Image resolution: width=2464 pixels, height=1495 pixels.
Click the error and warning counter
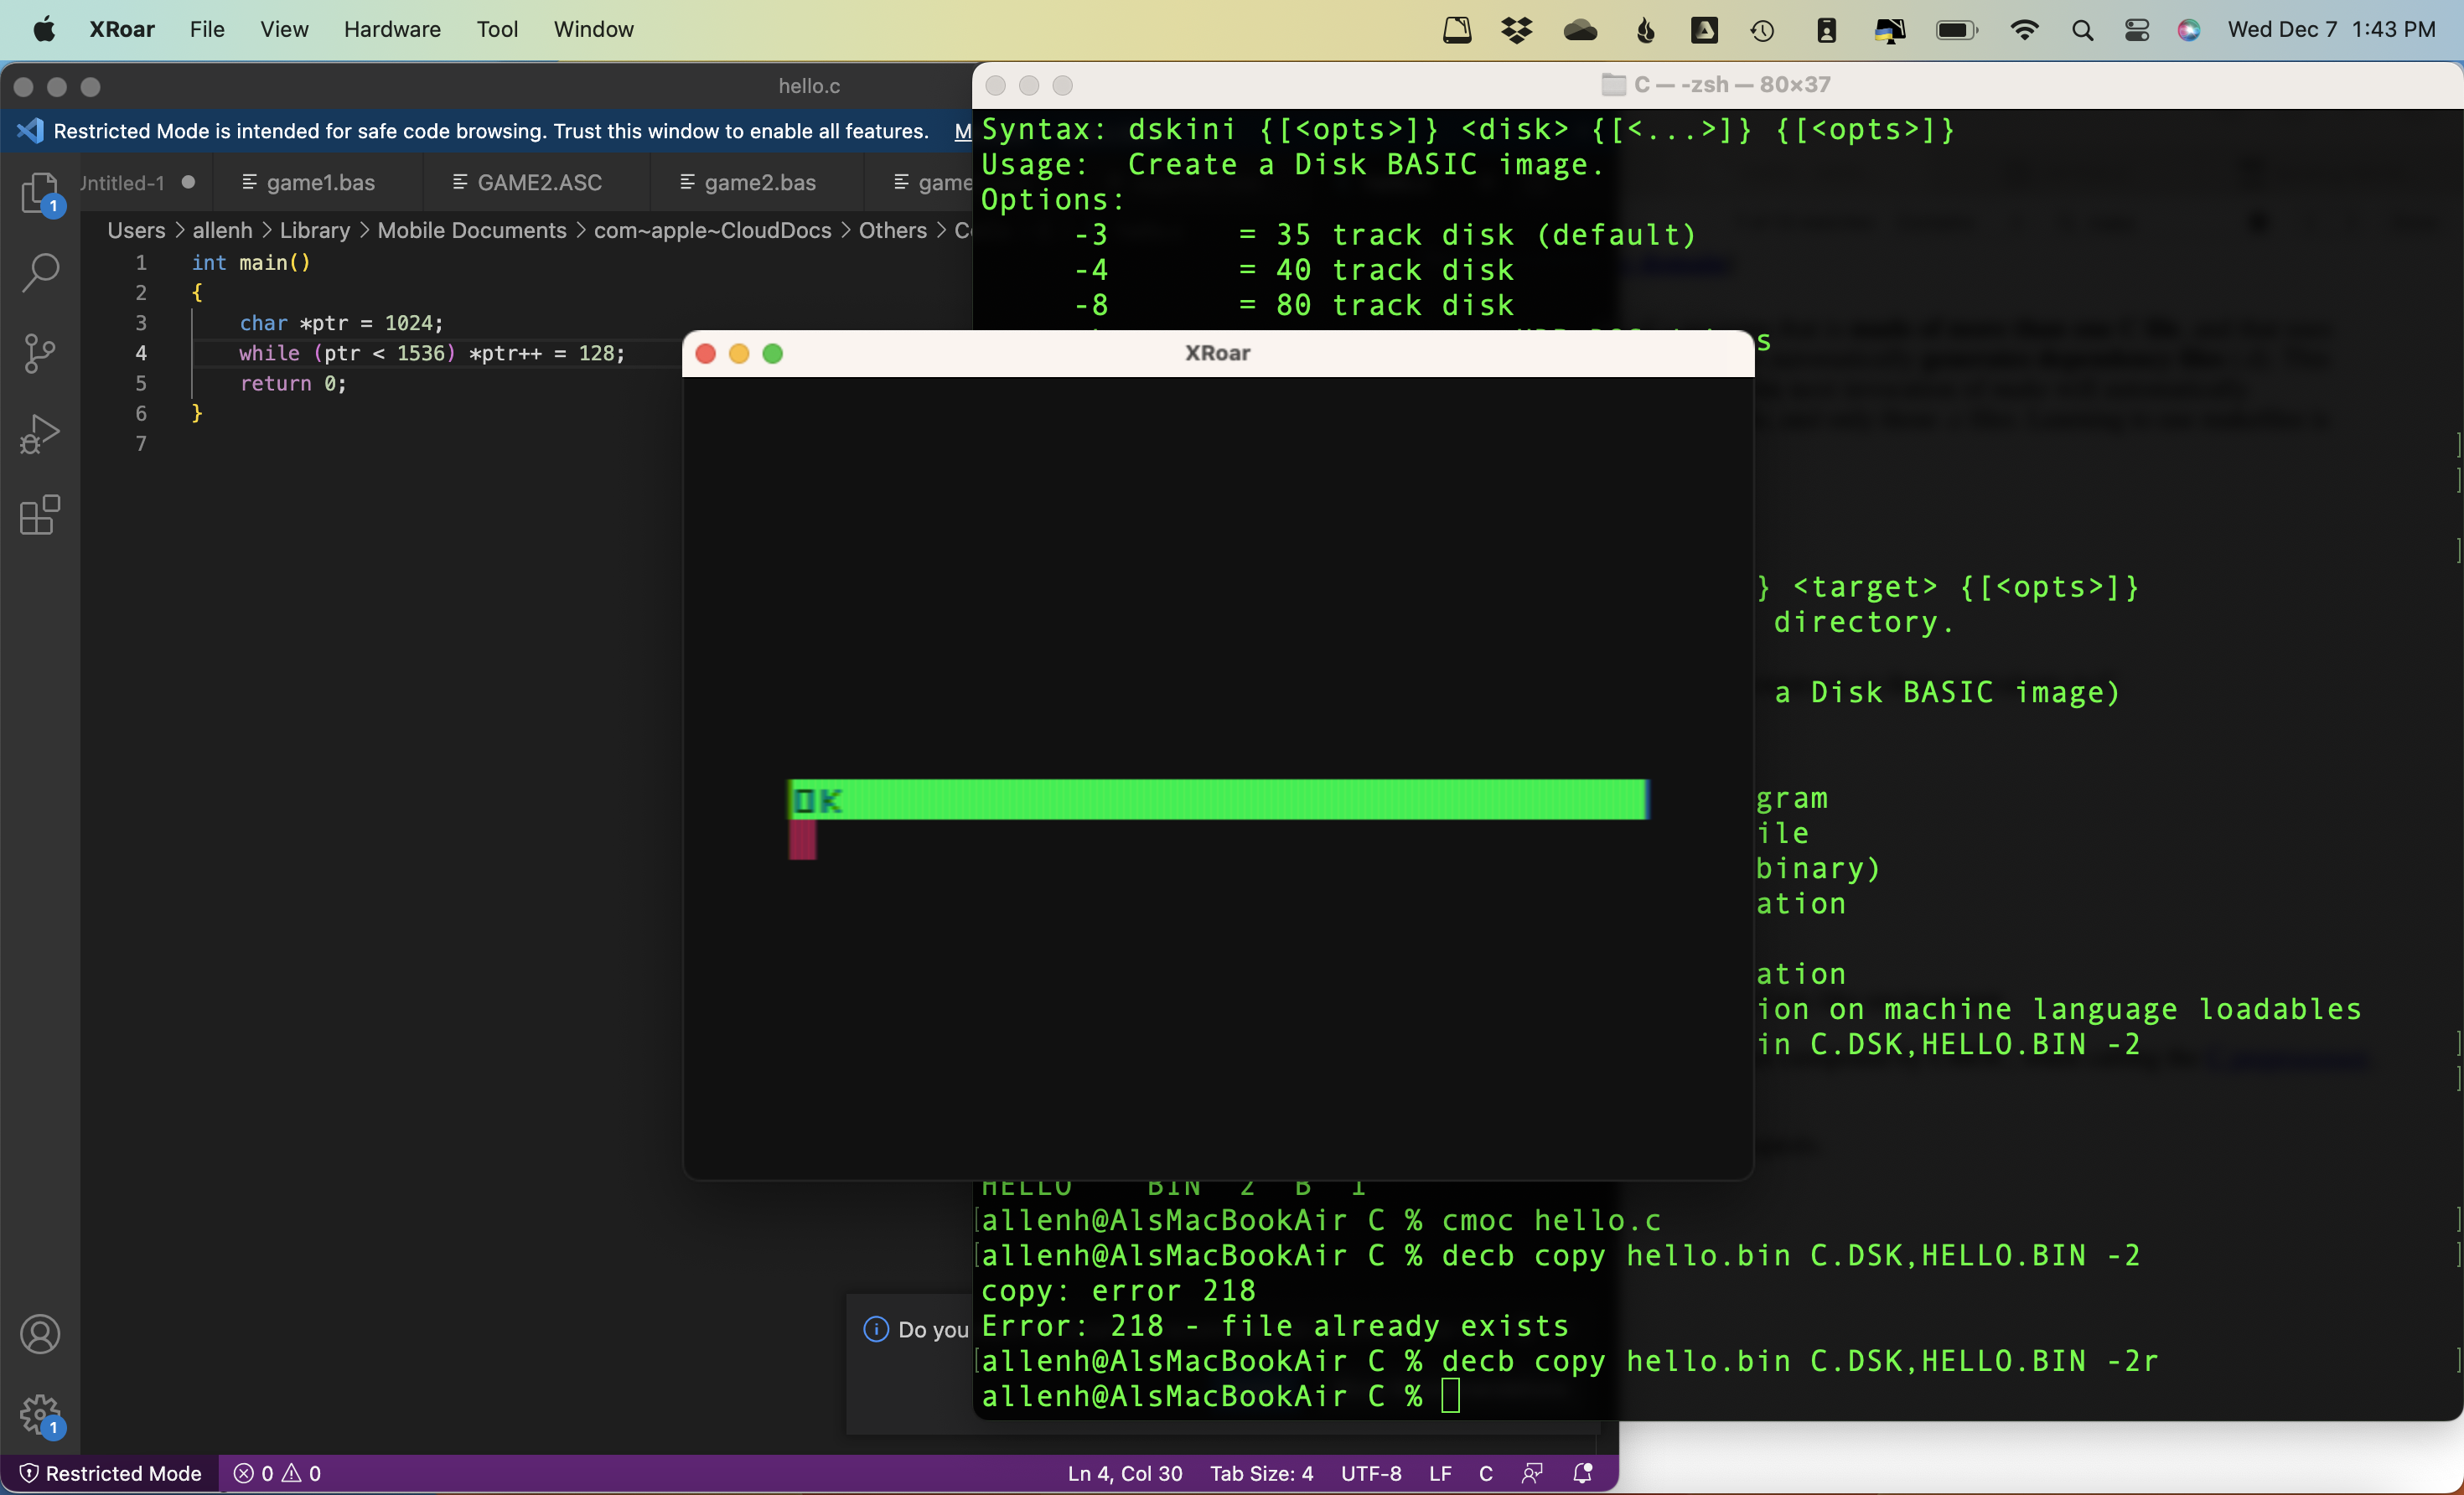pos(277,1473)
